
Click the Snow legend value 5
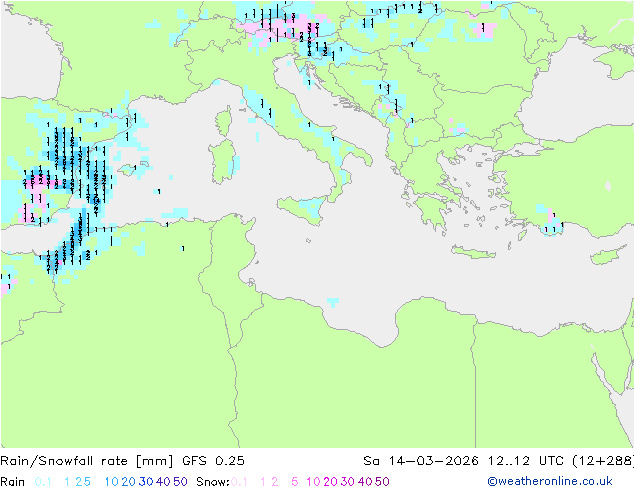(295, 482)
